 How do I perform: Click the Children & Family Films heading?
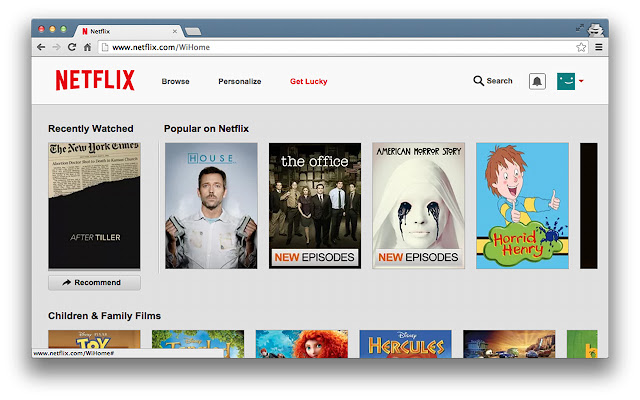[x=104, y=316]
